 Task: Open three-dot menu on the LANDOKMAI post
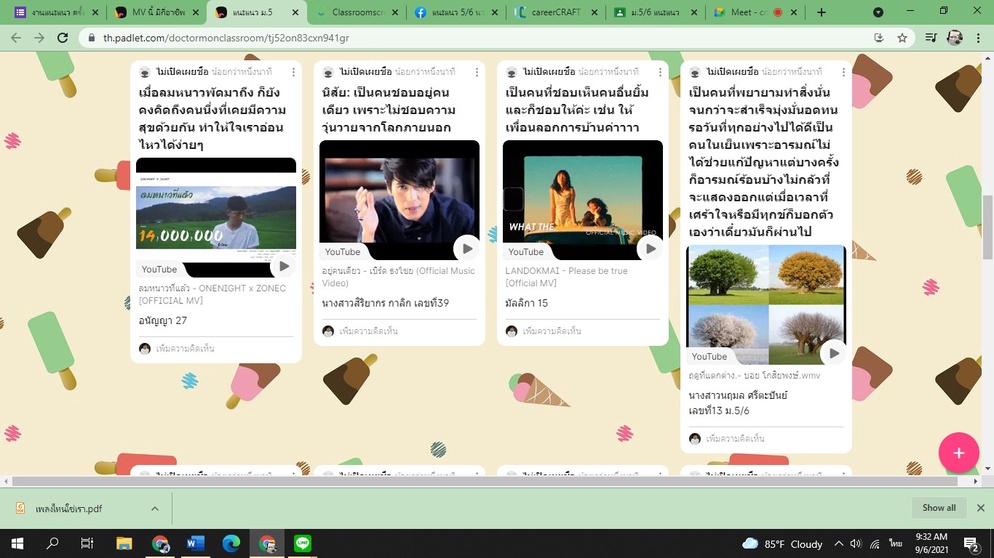point(660,72)
